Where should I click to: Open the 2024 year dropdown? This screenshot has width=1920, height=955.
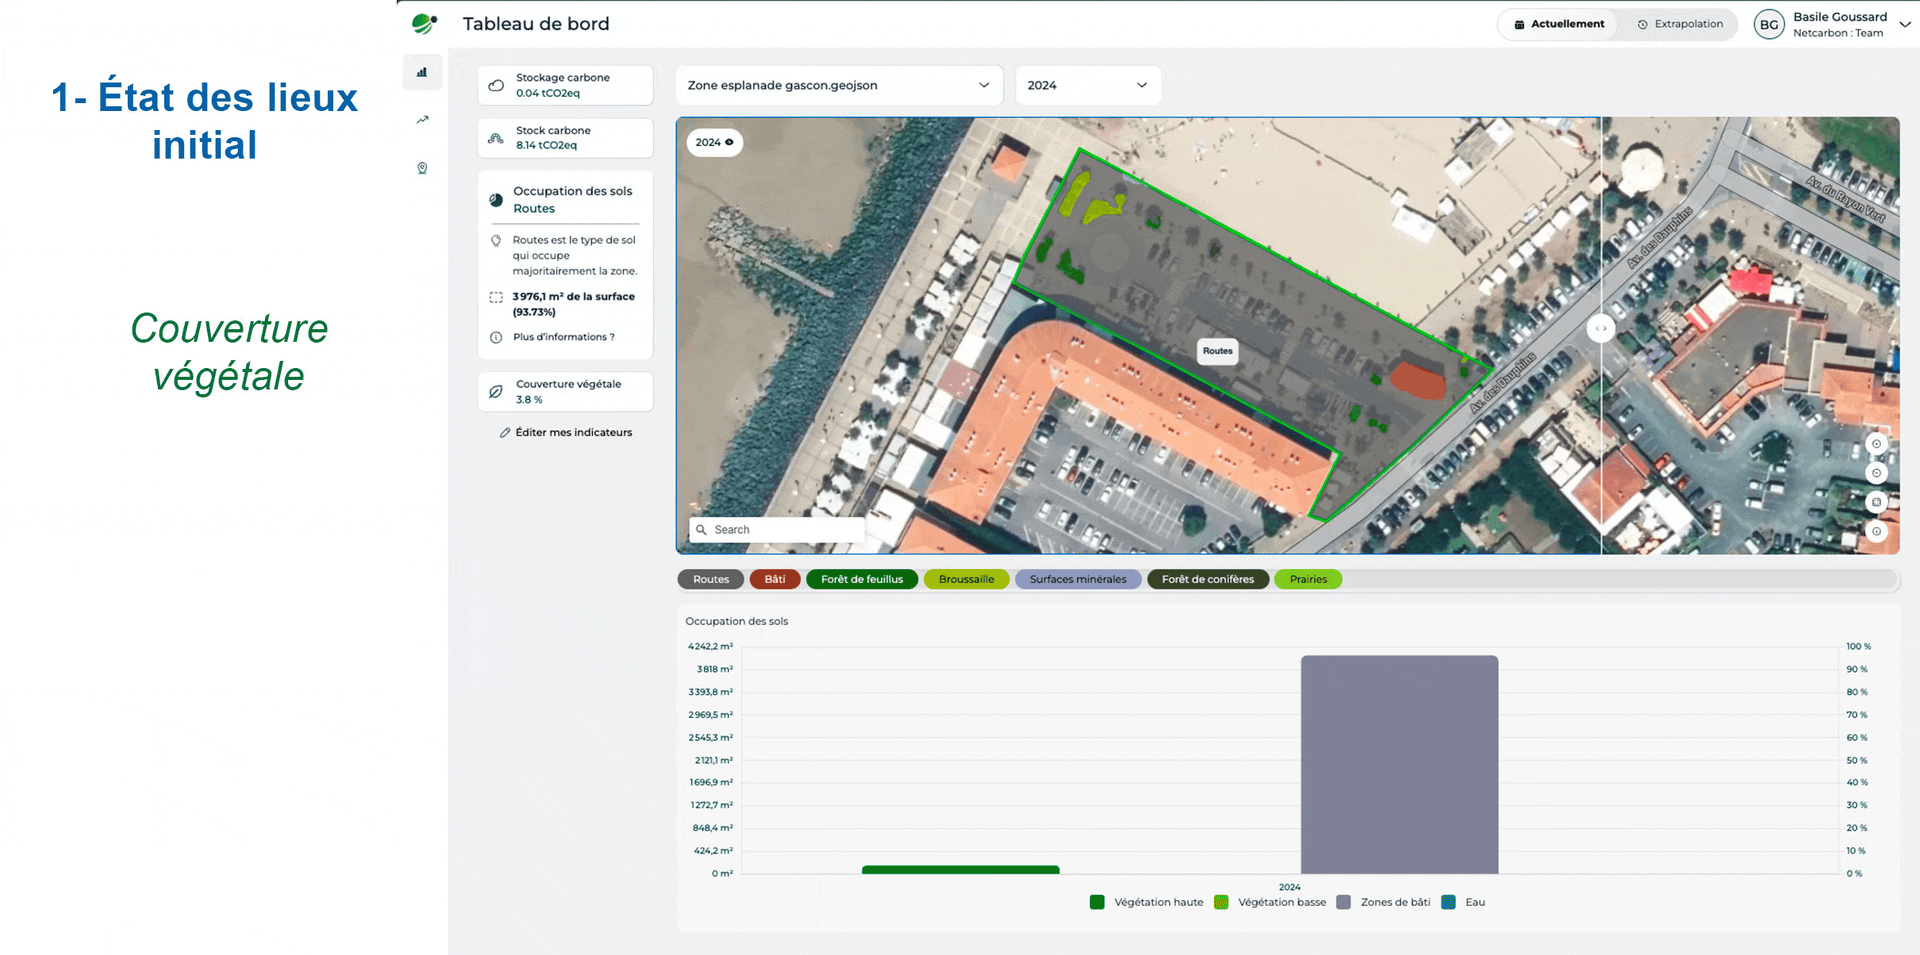click(x=1087, y=85)
